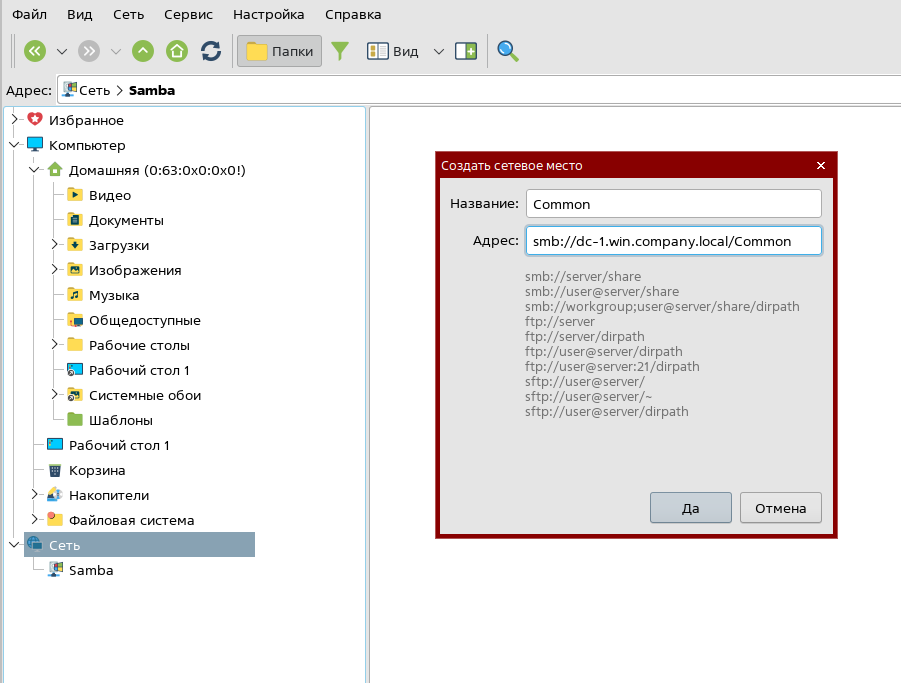Open the Сервис menu

click(x=188, y=14)
